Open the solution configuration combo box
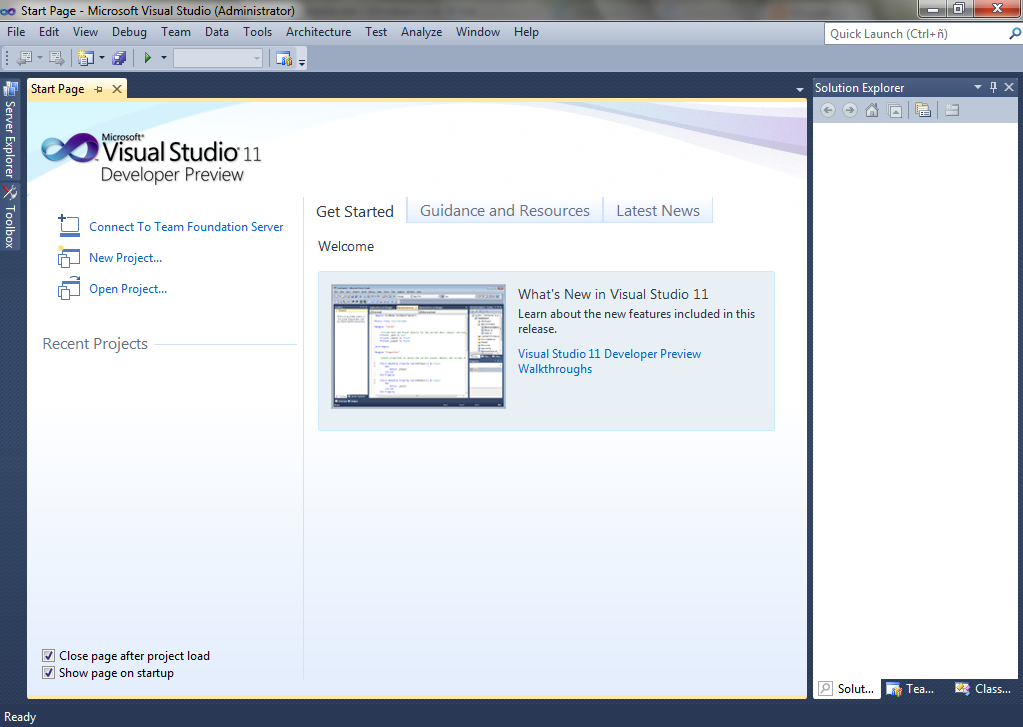1023x727 pixels. coord(217,58)
